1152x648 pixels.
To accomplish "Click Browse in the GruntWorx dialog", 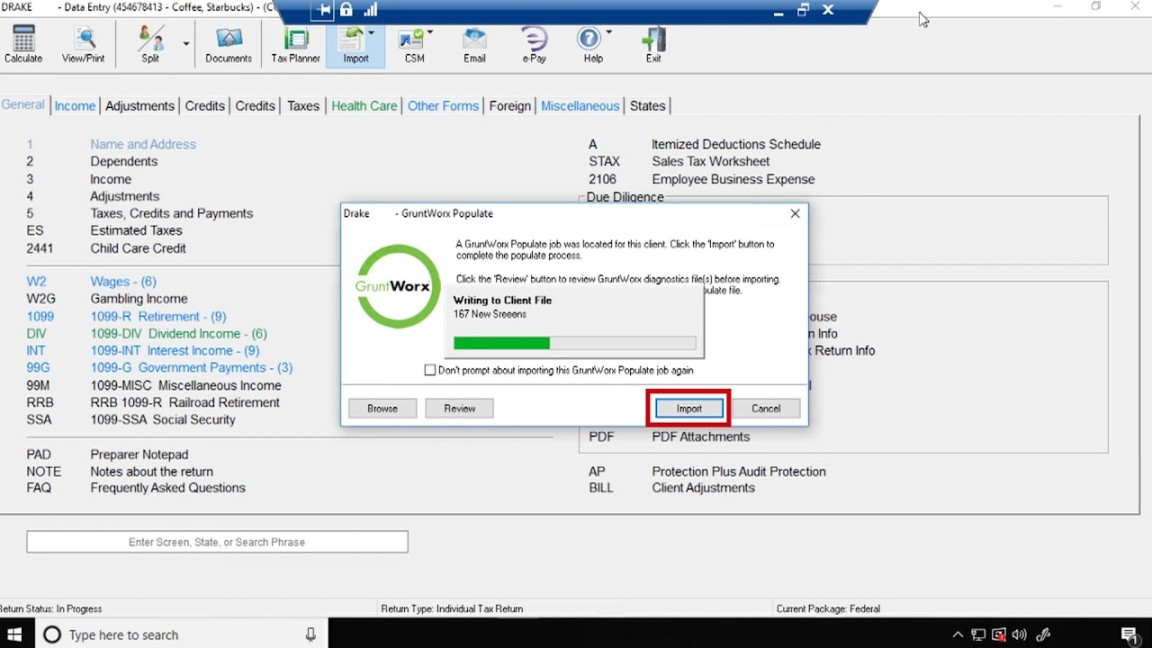I will [382, 408].
